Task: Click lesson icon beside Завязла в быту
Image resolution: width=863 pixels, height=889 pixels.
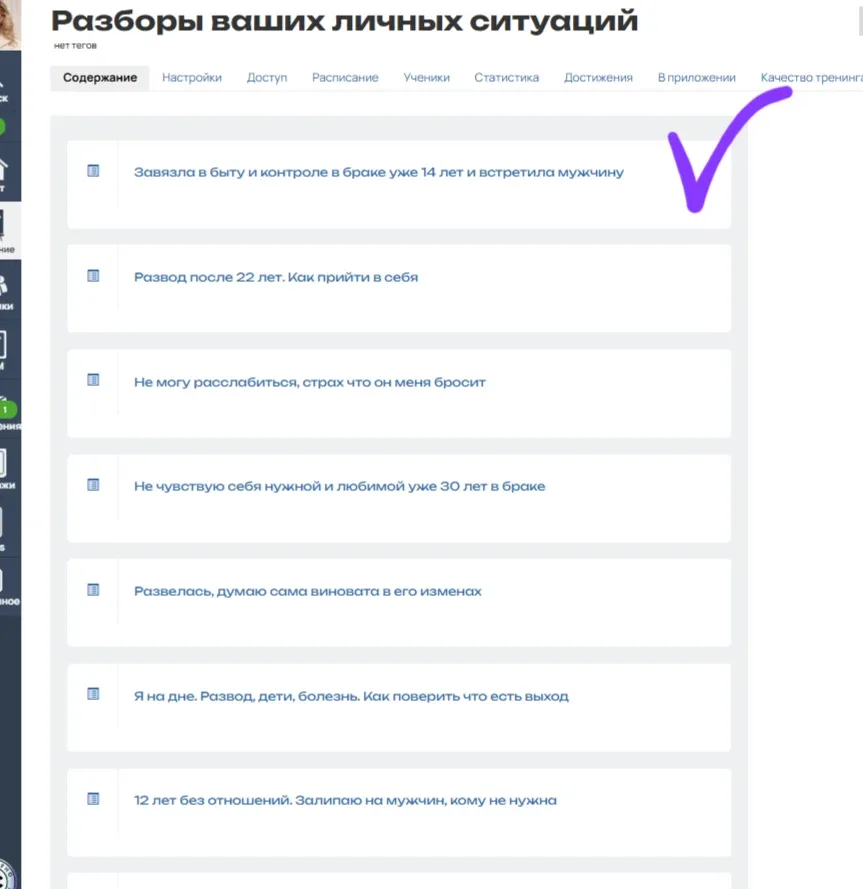Action: tap(93, 171)
